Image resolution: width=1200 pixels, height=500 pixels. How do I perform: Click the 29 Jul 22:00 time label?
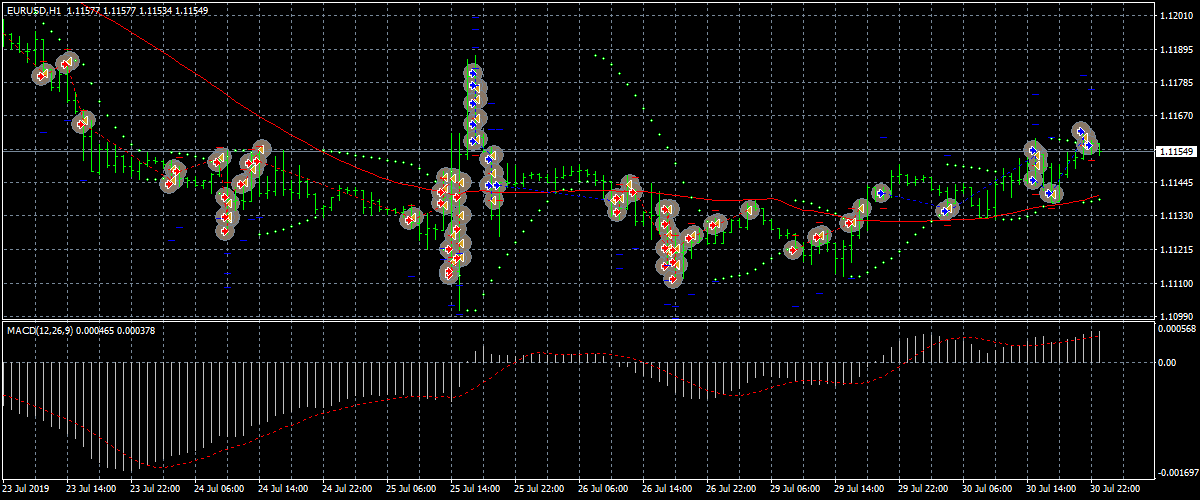(922, 490)
